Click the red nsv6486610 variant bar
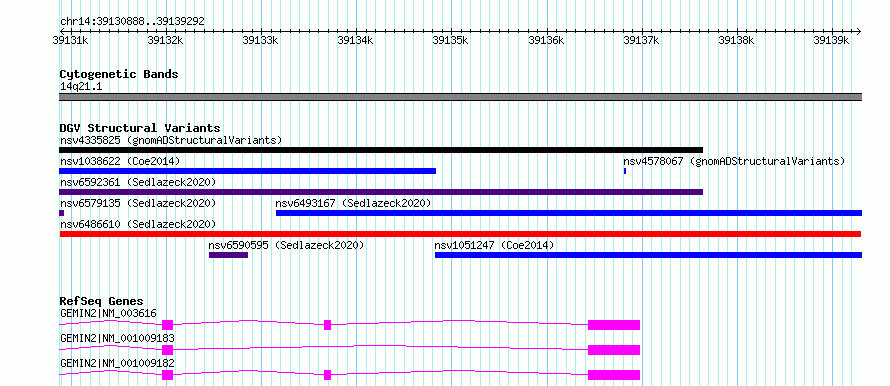Image resolution: width=890 pixels, height=386 pixels. pos(460,234)
